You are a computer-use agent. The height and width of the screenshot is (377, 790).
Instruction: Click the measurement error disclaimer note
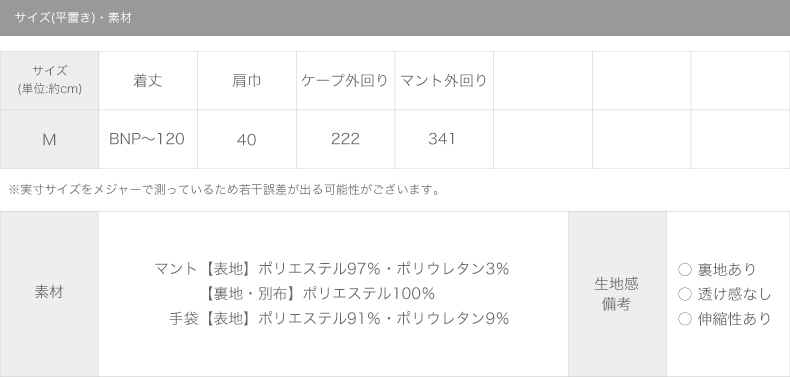pos(225,190)
